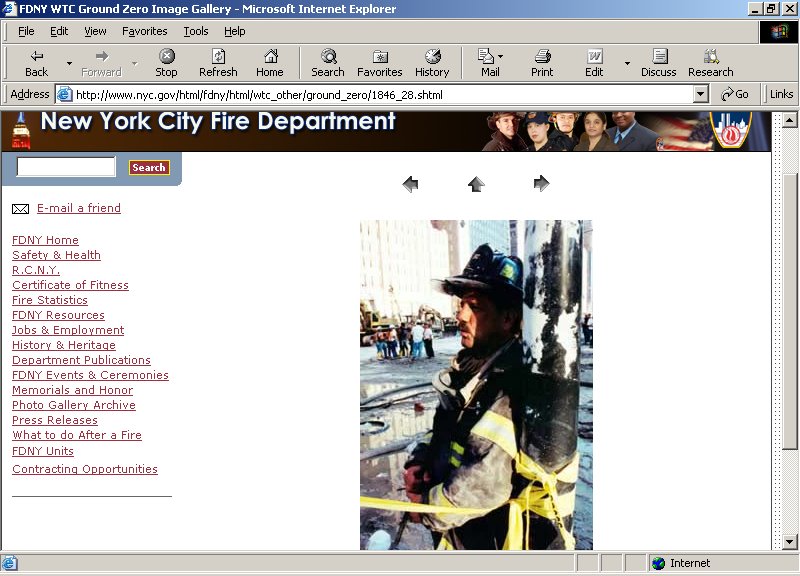Image resolution: width=800 pixels, height=576 pixels.
Task: Open the History toolbar icon
Action: tap(432, 62)
